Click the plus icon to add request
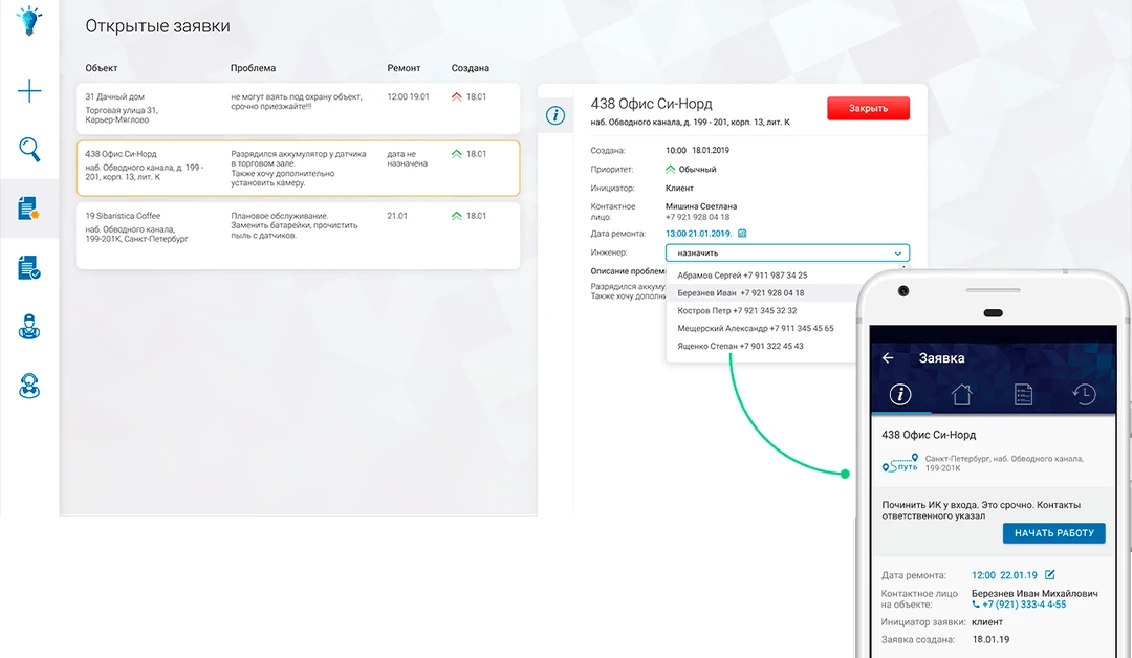Viewport: 1132px width, 658px height. pyautogui.click(x=30, y=92)
